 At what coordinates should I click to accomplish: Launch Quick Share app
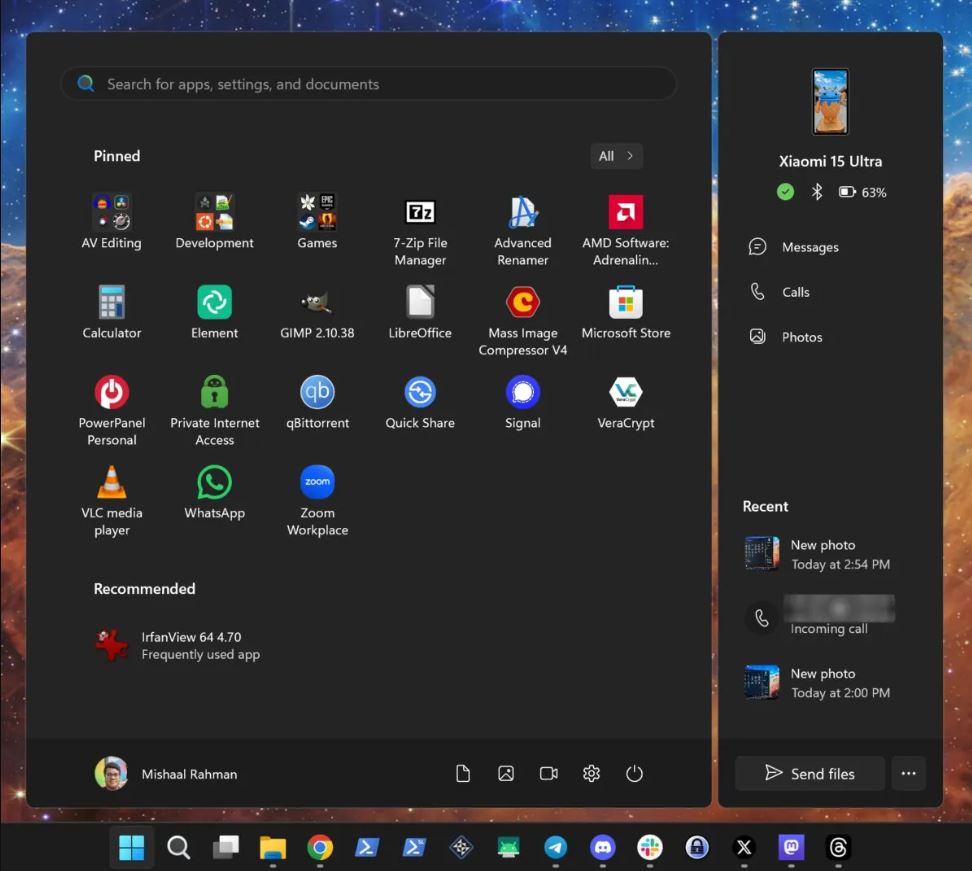pos(420,393)
